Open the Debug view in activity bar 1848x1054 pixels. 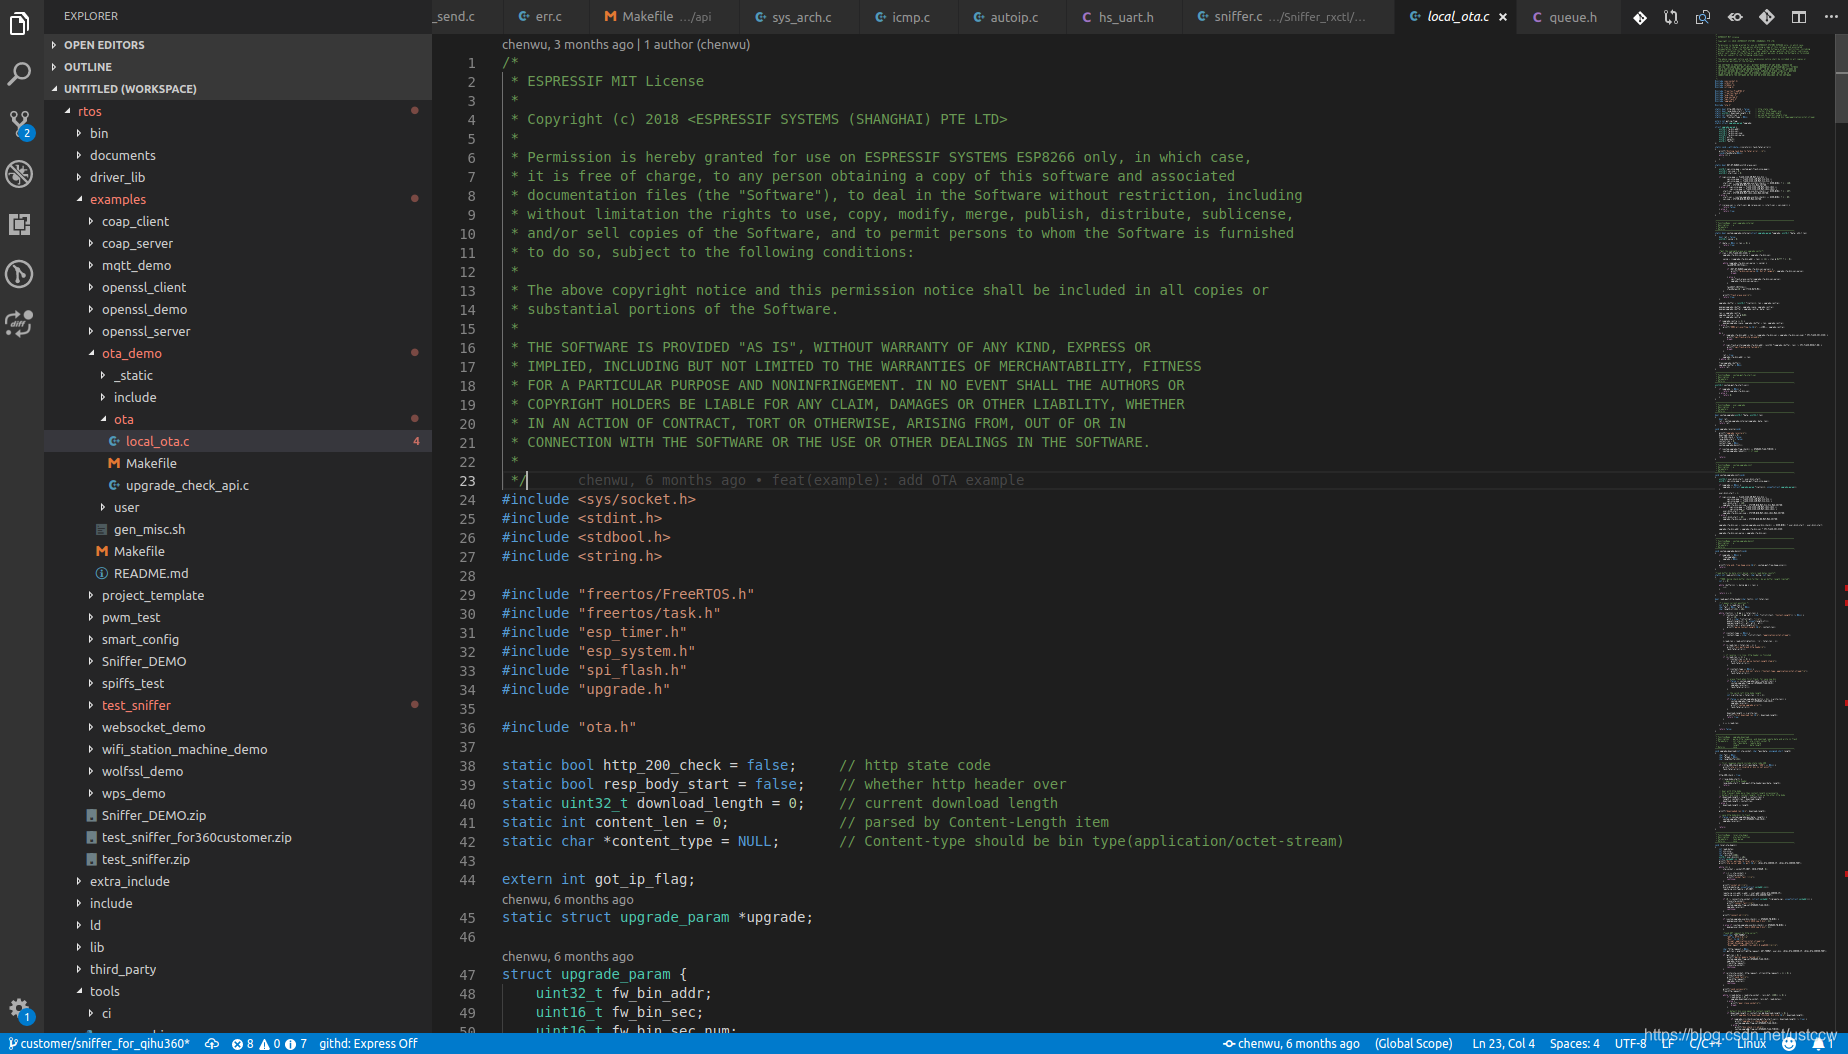(20, 174)
